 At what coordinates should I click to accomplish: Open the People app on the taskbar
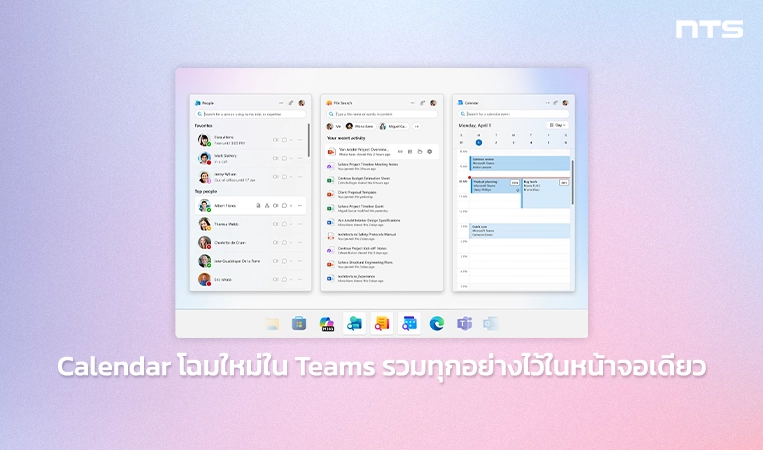coord(354,324)
